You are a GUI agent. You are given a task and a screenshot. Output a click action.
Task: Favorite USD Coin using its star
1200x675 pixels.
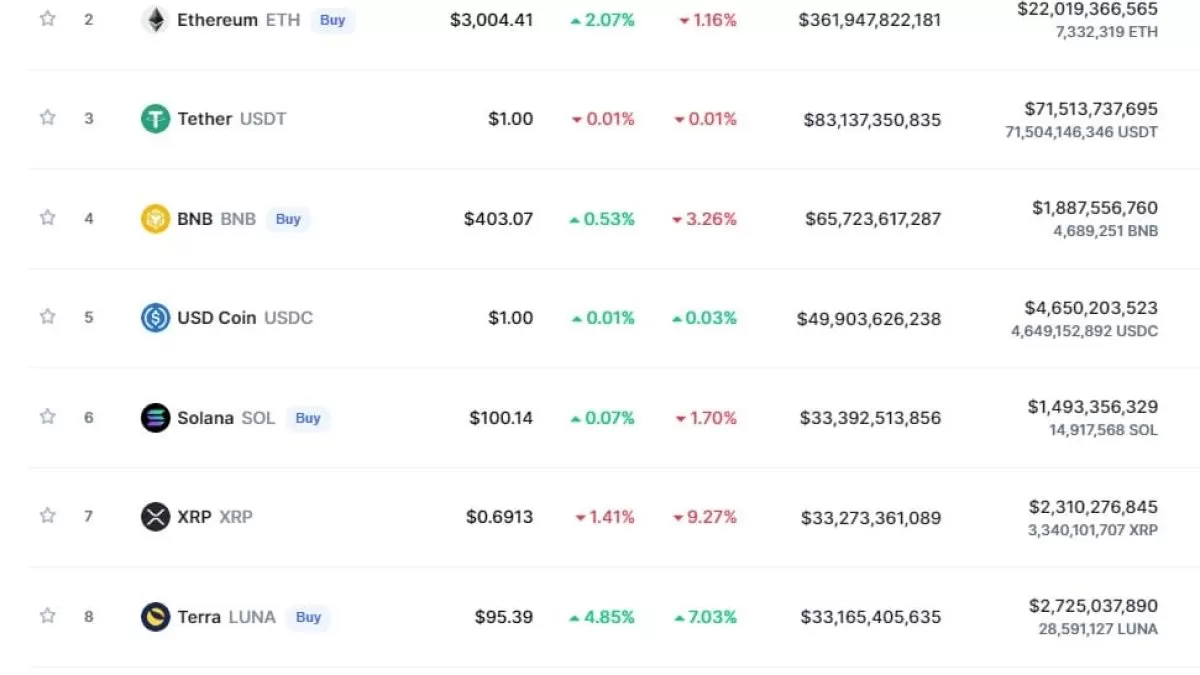point(47,316)
